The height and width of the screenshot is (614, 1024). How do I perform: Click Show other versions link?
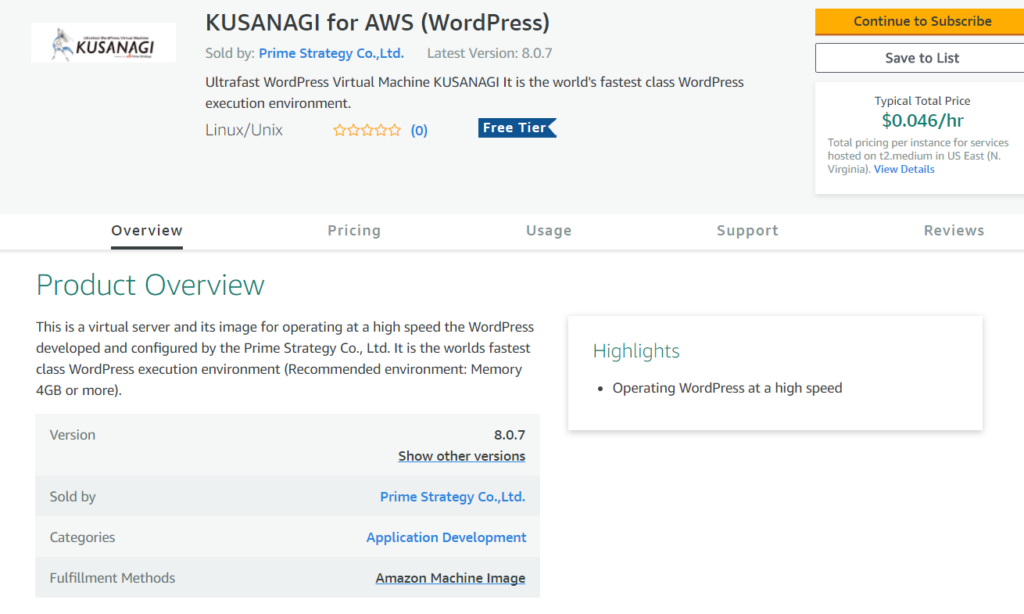pos(462,456)
